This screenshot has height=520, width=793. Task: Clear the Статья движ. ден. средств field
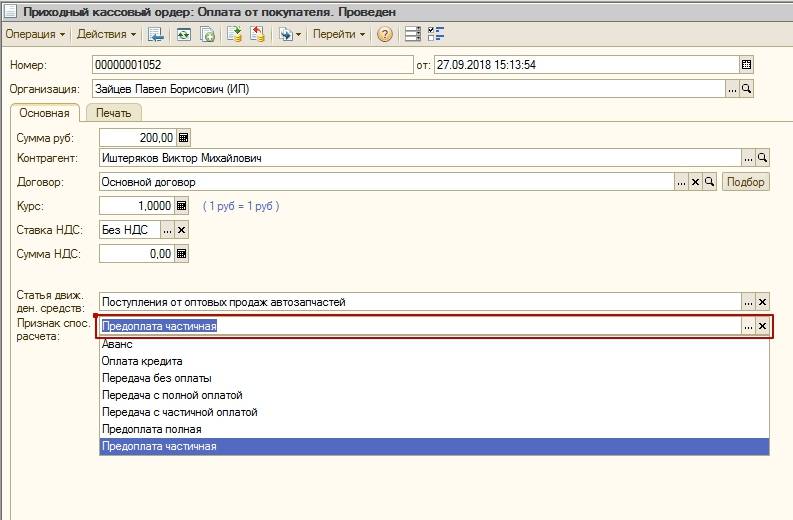click(x=762, y=302)
